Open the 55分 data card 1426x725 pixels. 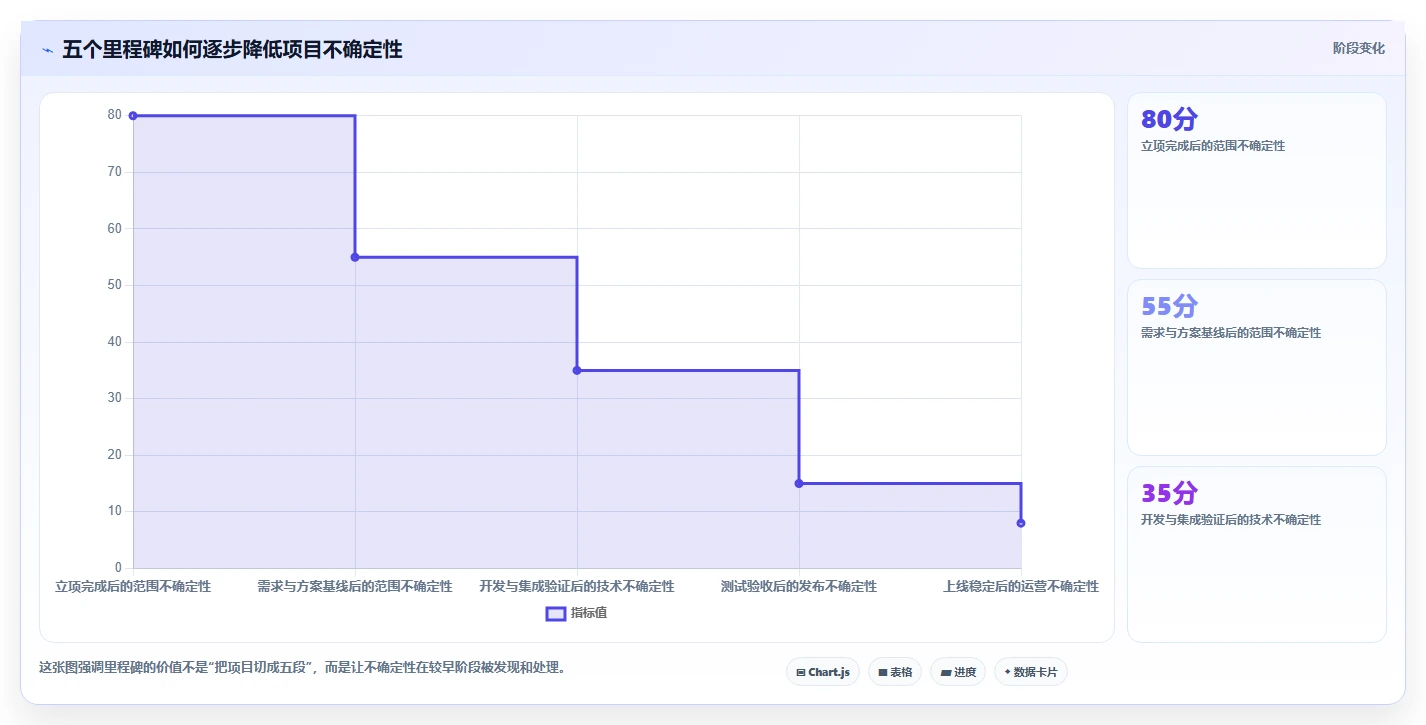[x=1257, y=368]
